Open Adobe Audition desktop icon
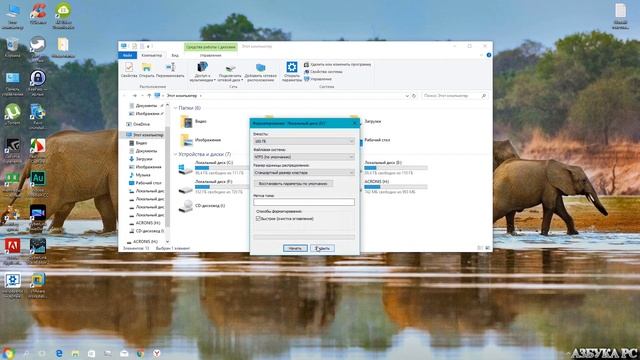 (x=38, y=182)
